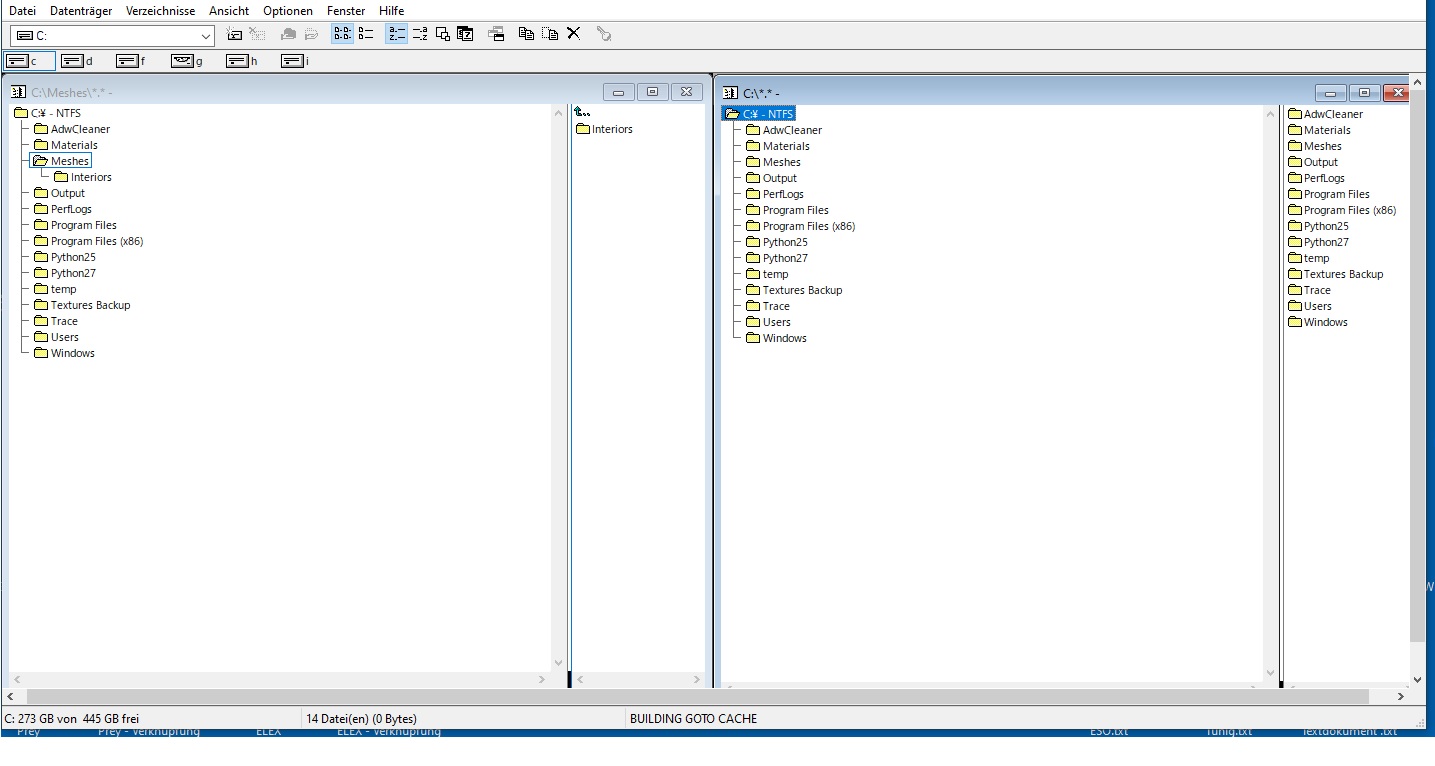1435x766 pixels.
Task: Click the sort by date toolbar icon
Action: pyautogui.click(x=465, y=34)
